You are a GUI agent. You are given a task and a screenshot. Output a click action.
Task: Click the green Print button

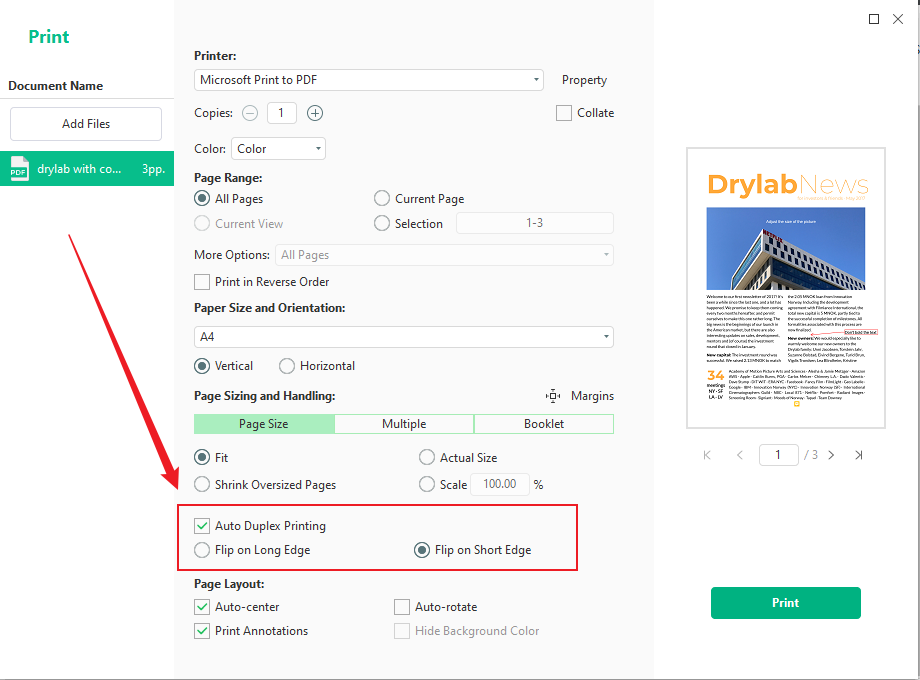point(785,603)
